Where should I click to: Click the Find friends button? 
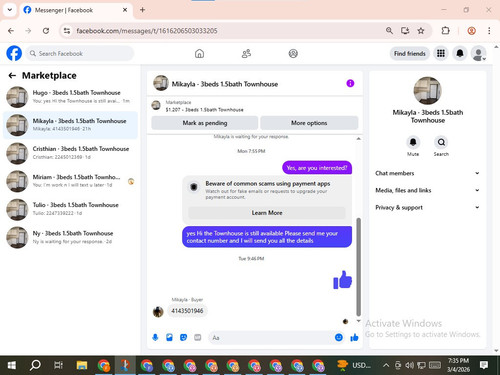pyautogui.click(x=410, y=53)
